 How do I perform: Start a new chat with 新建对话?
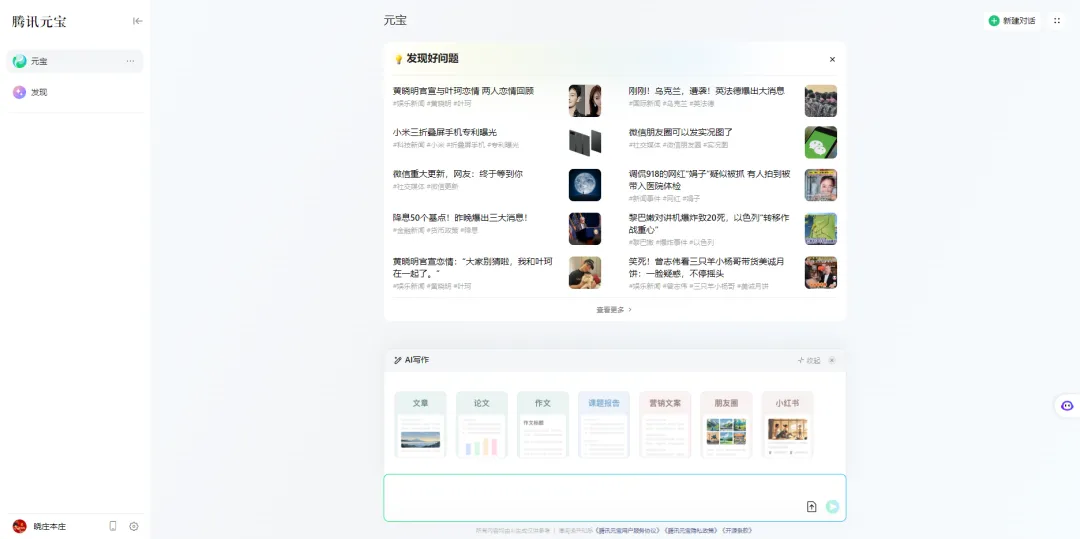pos(1012,21)
